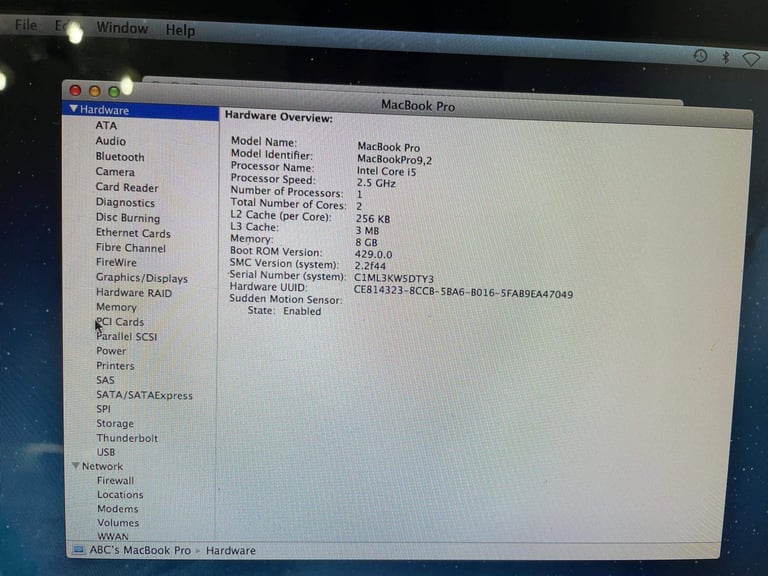Screen dimensions: 768x576
Task: Select FireWire in the sidebar
Action: 116,263
